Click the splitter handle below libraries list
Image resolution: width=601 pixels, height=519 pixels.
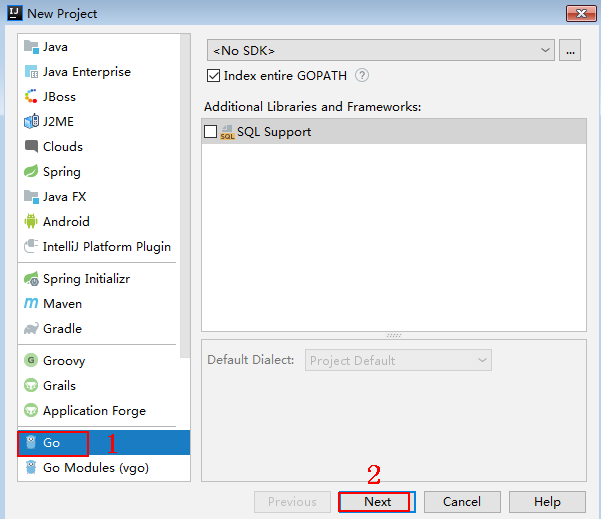point(394,335)
